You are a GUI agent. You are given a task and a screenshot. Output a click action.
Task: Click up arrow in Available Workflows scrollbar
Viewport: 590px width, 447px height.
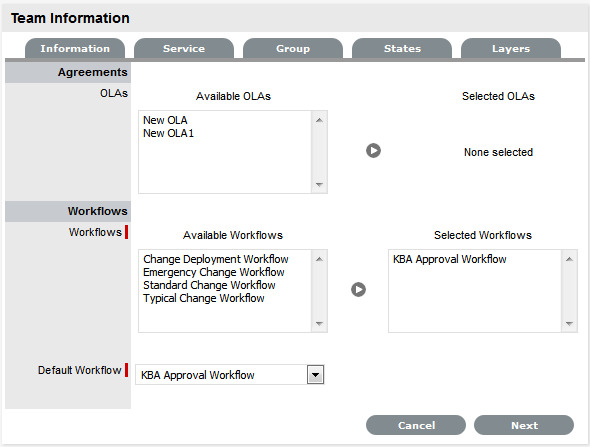[x=319, y=259]
